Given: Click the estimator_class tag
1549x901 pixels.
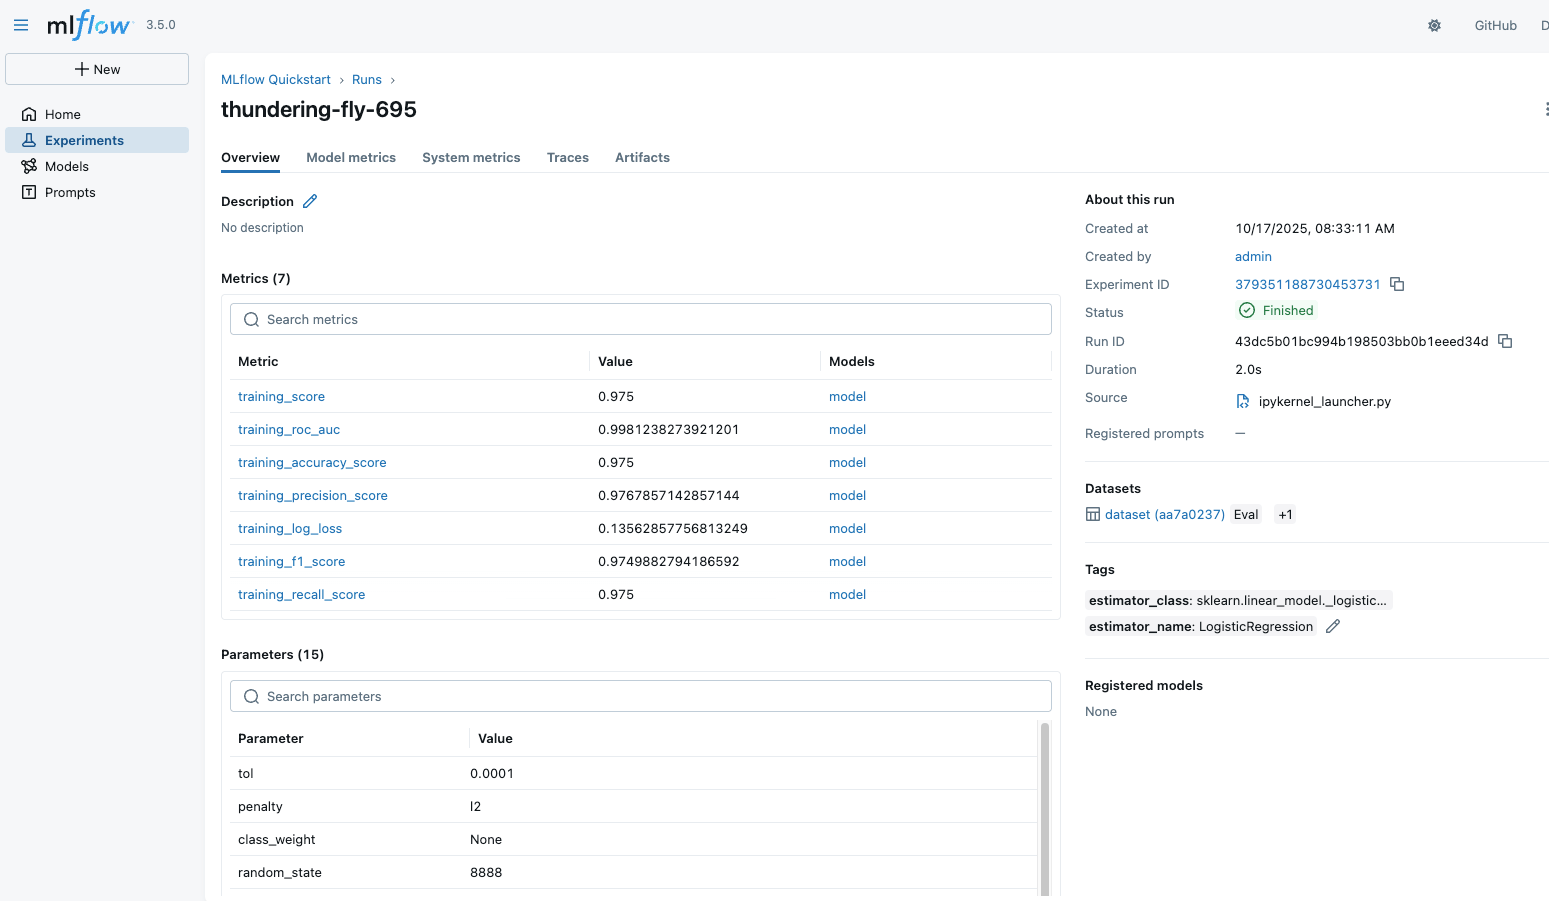Looking at the screenshot, I should [x=1238, y=600].
